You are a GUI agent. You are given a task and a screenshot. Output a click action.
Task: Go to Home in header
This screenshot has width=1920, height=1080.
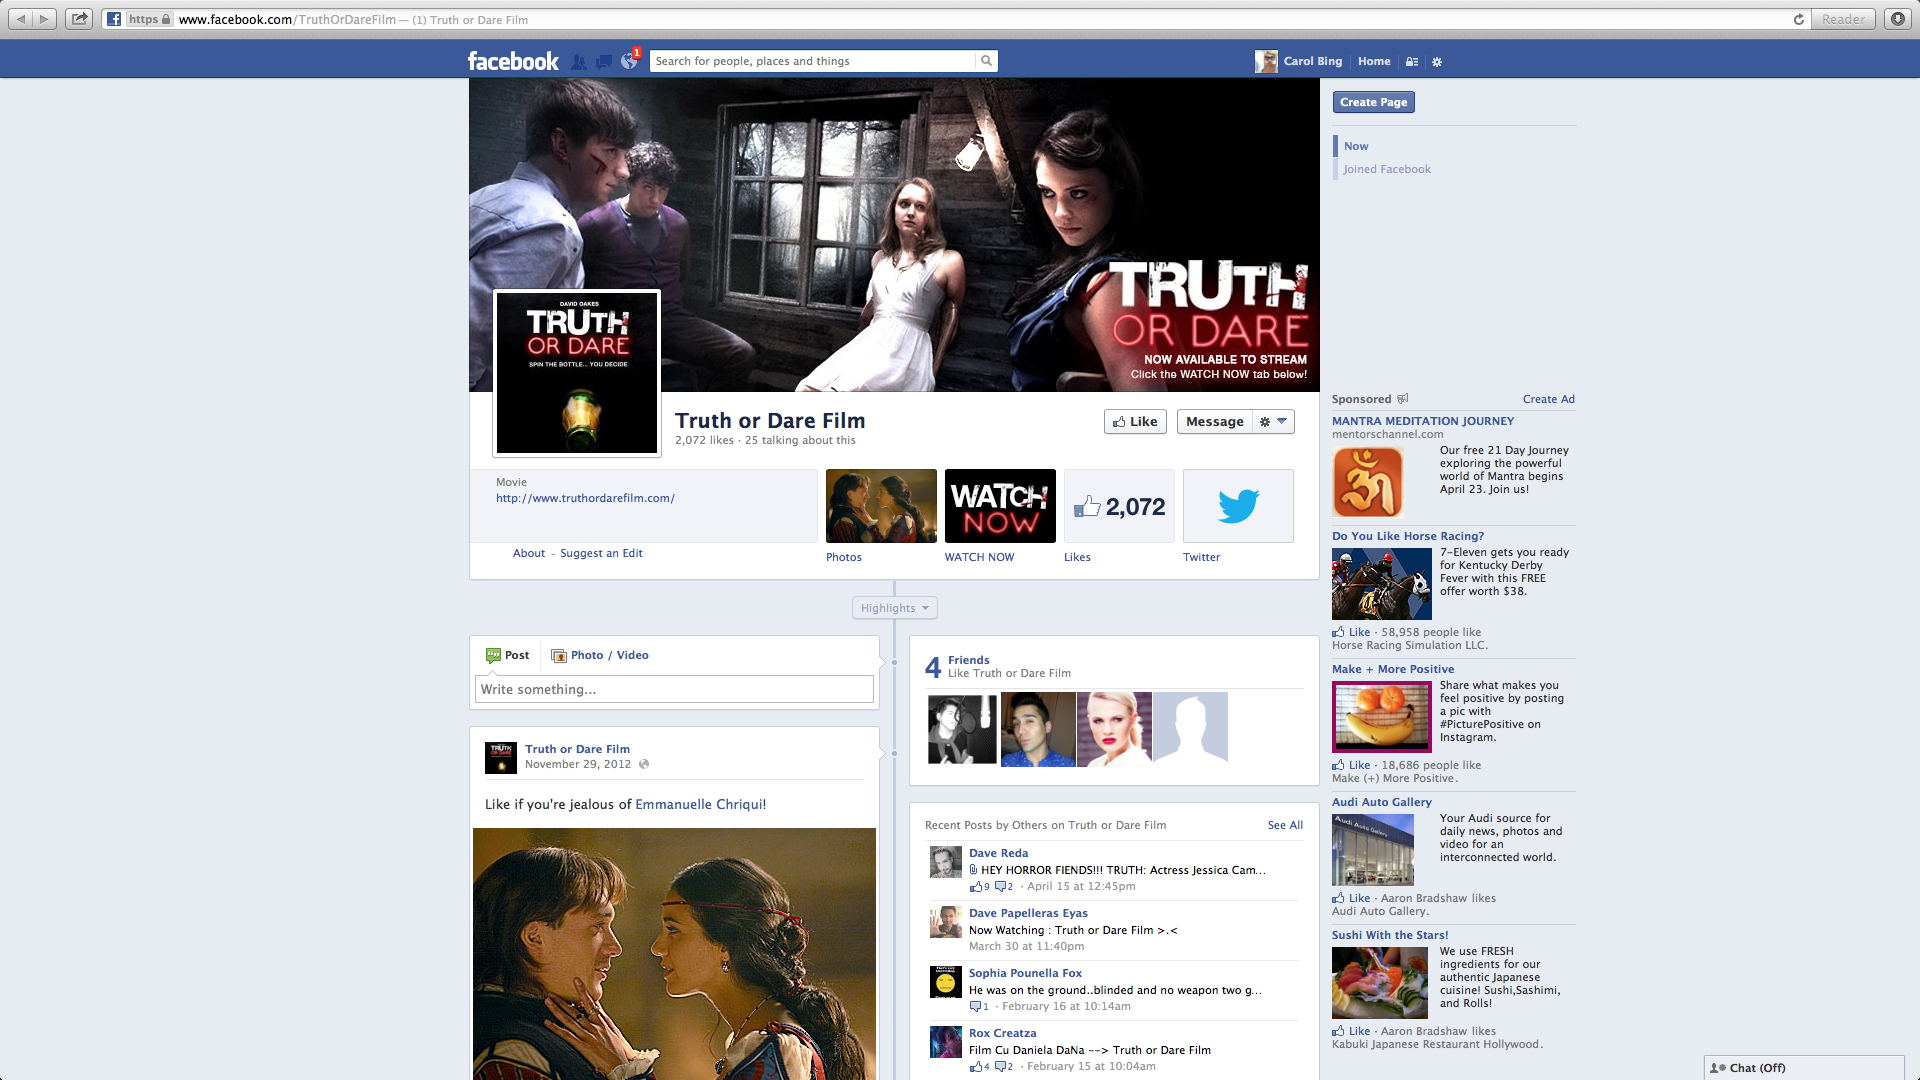[x=1374, y=61]
